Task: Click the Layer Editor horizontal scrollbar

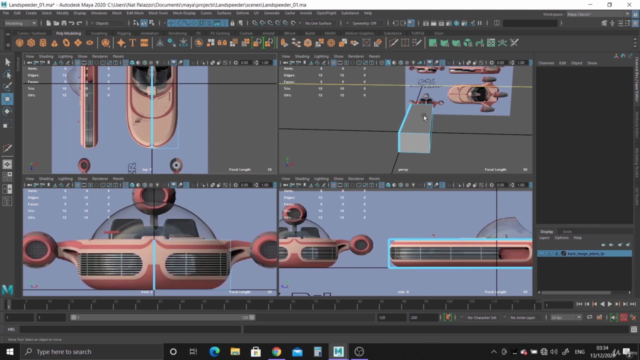Action: [x=576, y=292]
